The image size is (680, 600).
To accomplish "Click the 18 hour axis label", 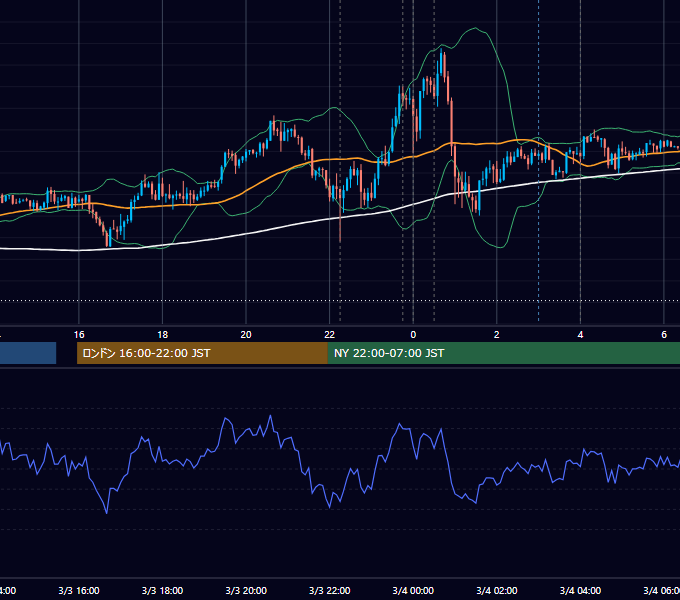I will point(163,335).
